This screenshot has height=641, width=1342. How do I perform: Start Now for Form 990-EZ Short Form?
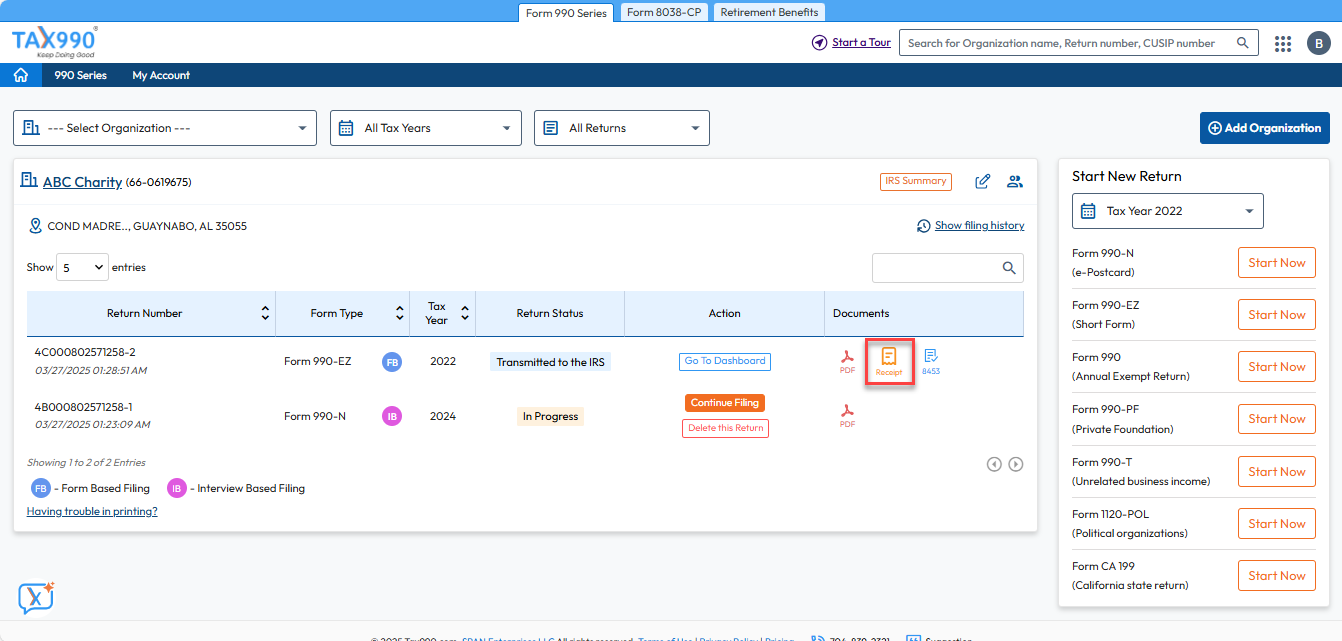[1277, 315]
